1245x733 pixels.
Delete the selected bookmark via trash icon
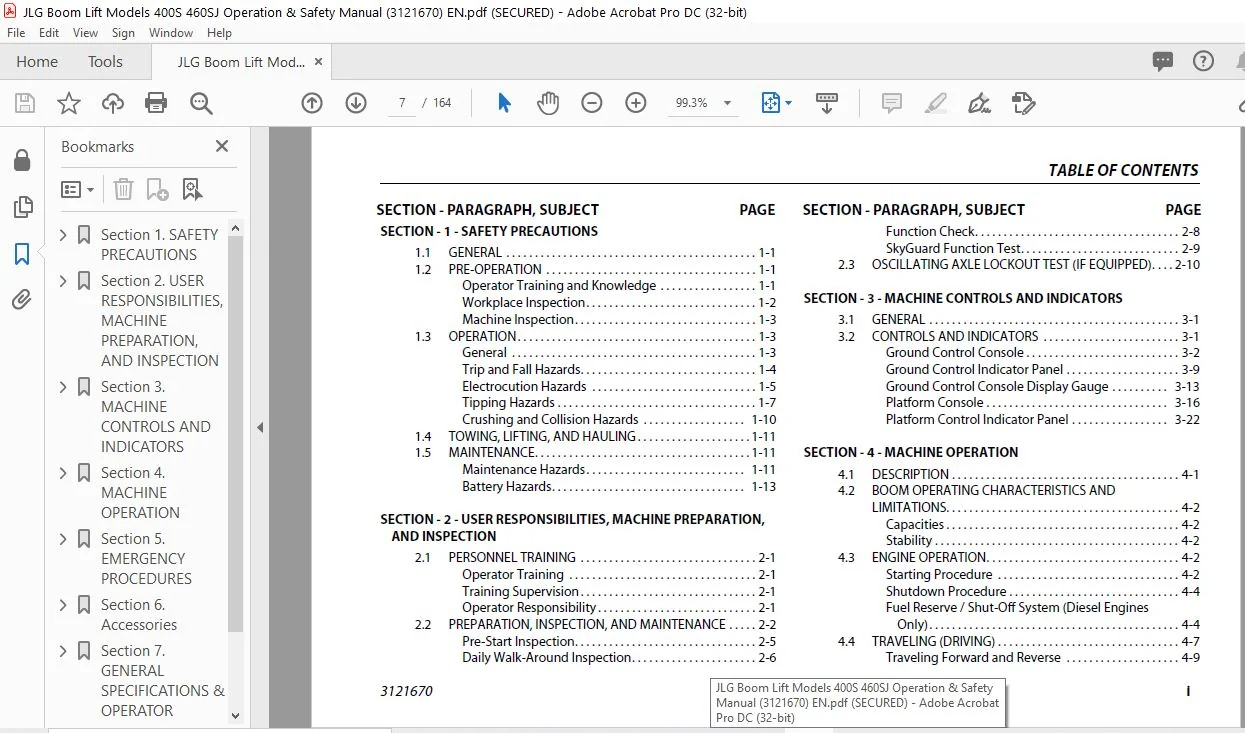tap(123, 189)
